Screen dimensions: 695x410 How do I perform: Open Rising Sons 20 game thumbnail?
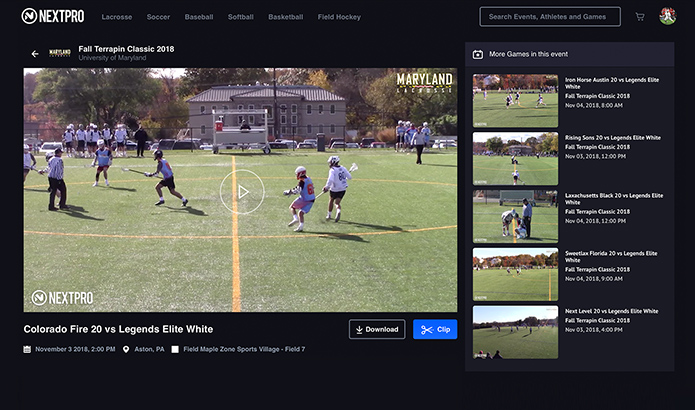pyautogui.click(x=515, y=159)
